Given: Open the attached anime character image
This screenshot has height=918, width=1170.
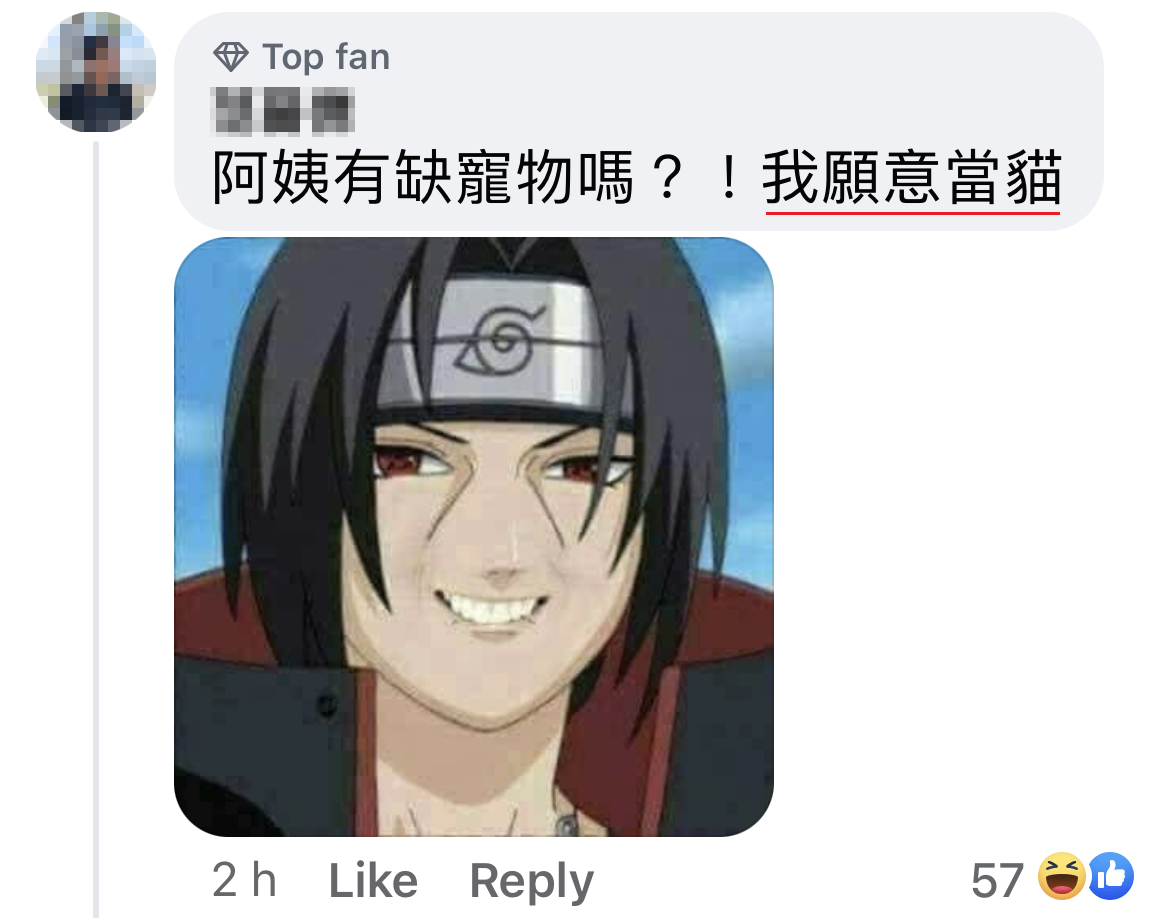Looking at the screenshot, I should coord(474,537).
